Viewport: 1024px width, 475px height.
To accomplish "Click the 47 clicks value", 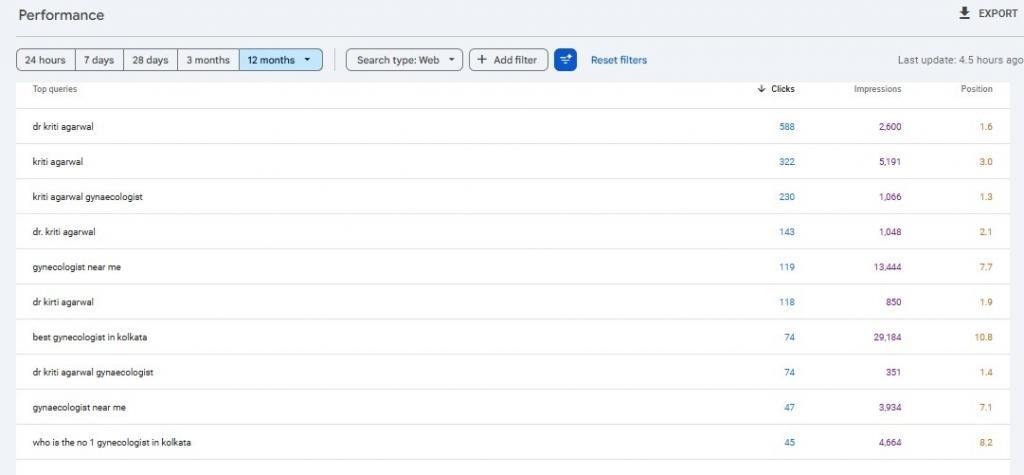I will 790,408.
